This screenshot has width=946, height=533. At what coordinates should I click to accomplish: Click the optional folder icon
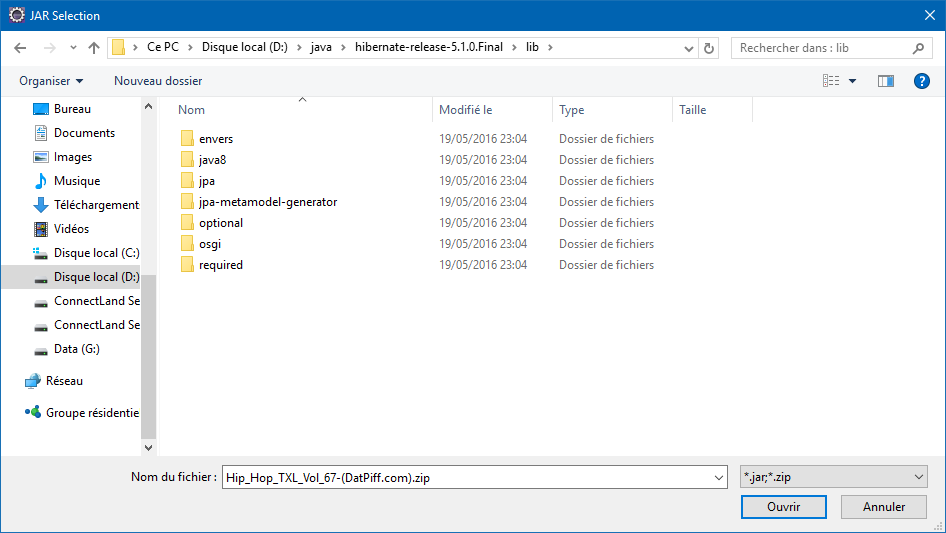pyautogui.click(x=187, y=223)
